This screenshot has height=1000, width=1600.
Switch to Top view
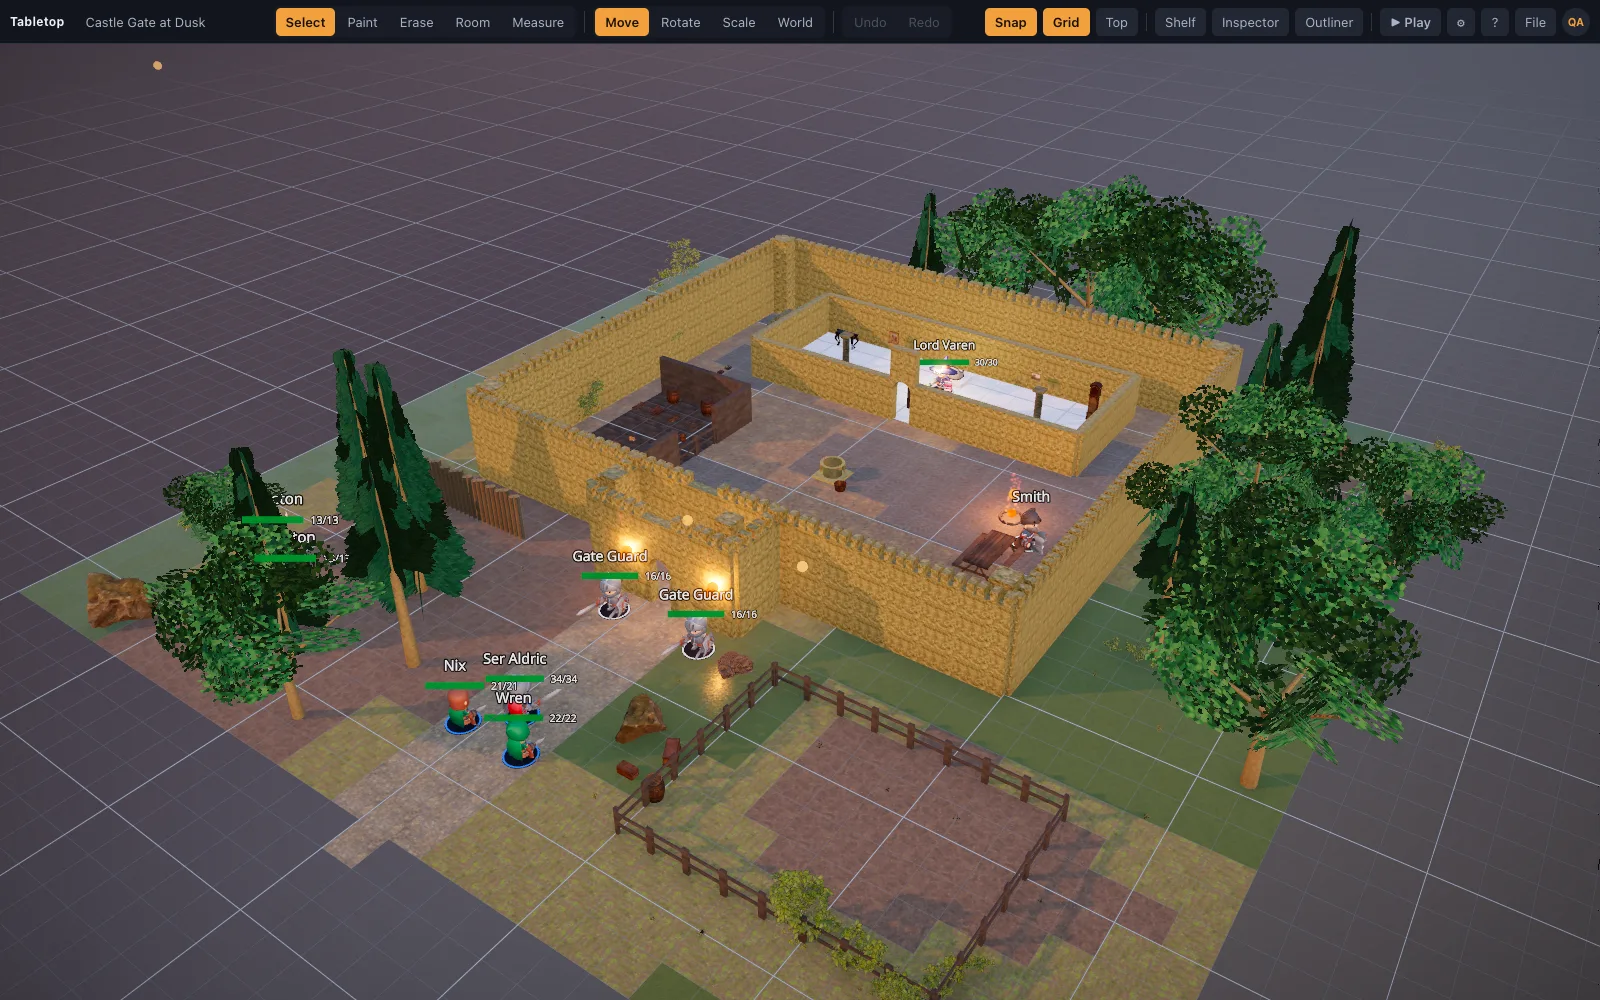click(1116, 22)
